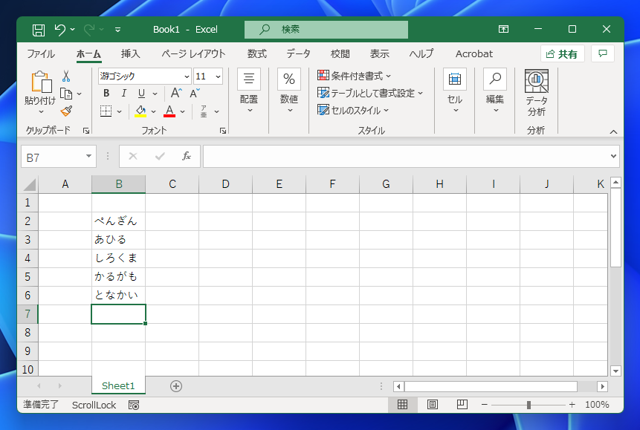The height and width of the screenshot is (430, 640).
Task: Toggle ribbon display options icon
Action: pyautogui.click(x=503, y=29)
